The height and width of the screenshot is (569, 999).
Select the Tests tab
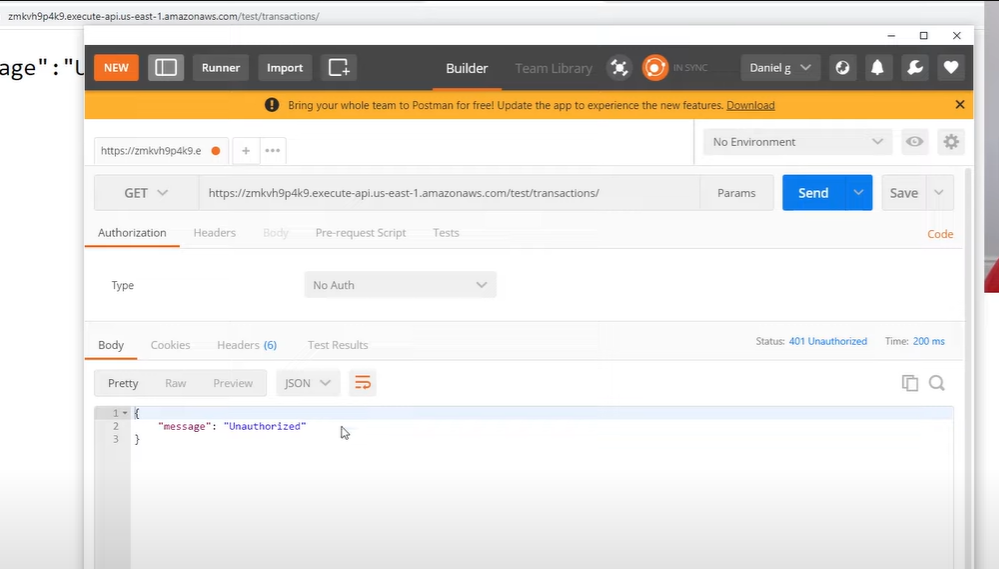[x=446, y=233]
